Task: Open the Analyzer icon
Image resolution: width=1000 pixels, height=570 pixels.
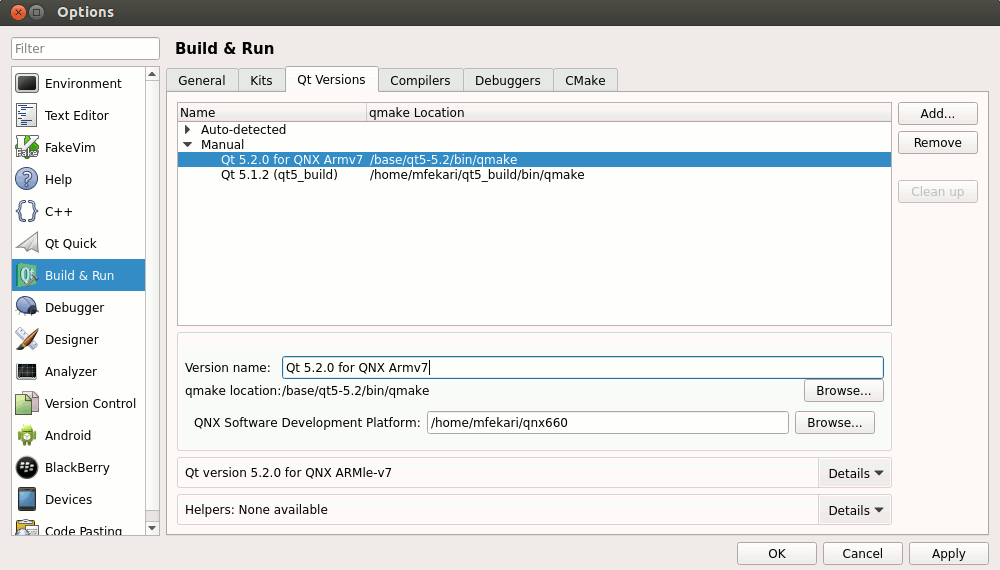Action: click(x=27, y=371)
